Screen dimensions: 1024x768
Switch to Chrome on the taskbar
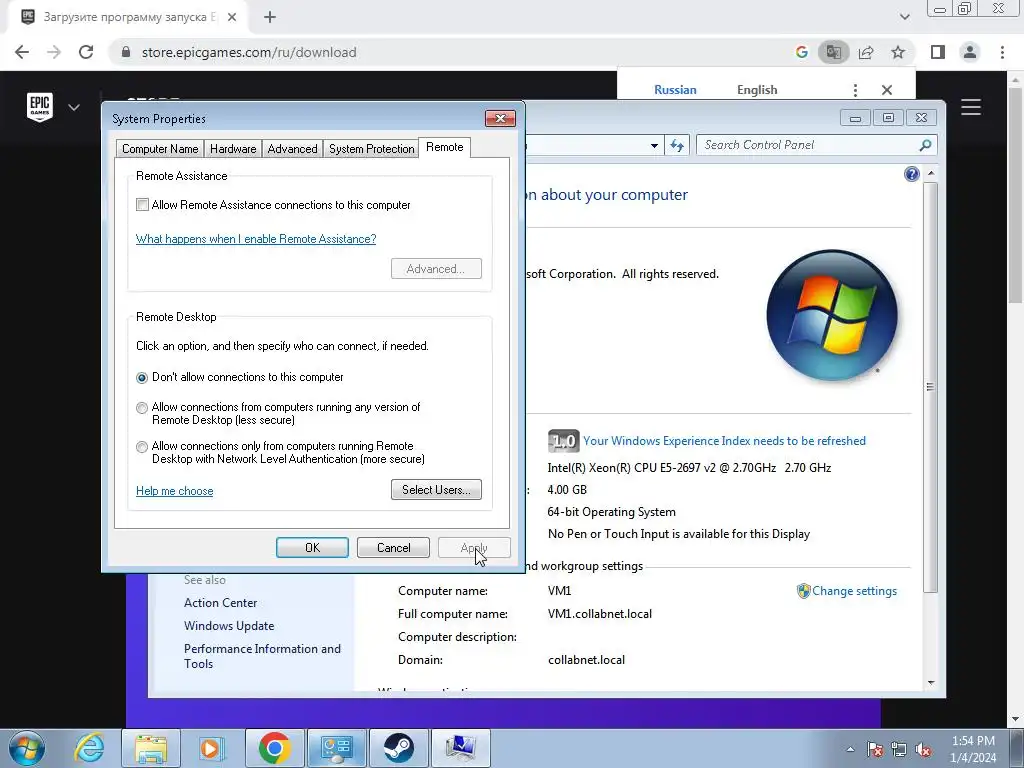[x=274, y=748]
